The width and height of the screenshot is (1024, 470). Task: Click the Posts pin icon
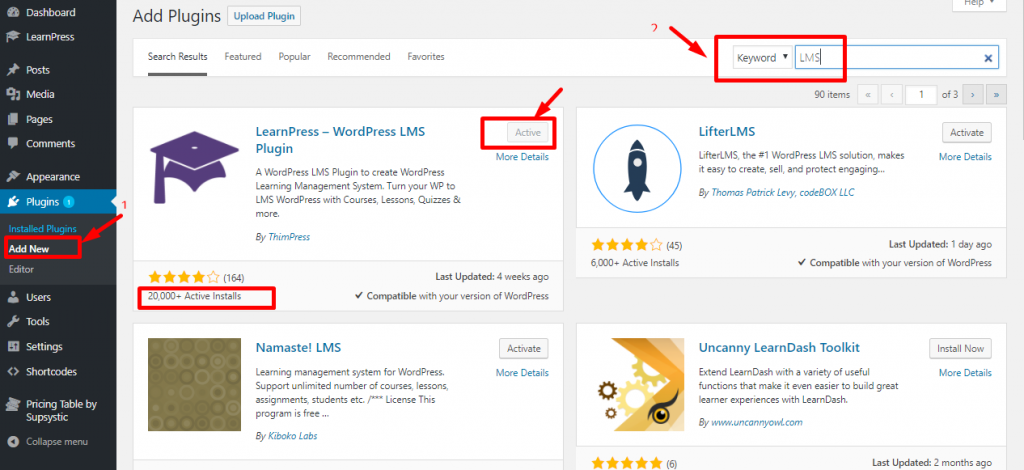(12, 70)
